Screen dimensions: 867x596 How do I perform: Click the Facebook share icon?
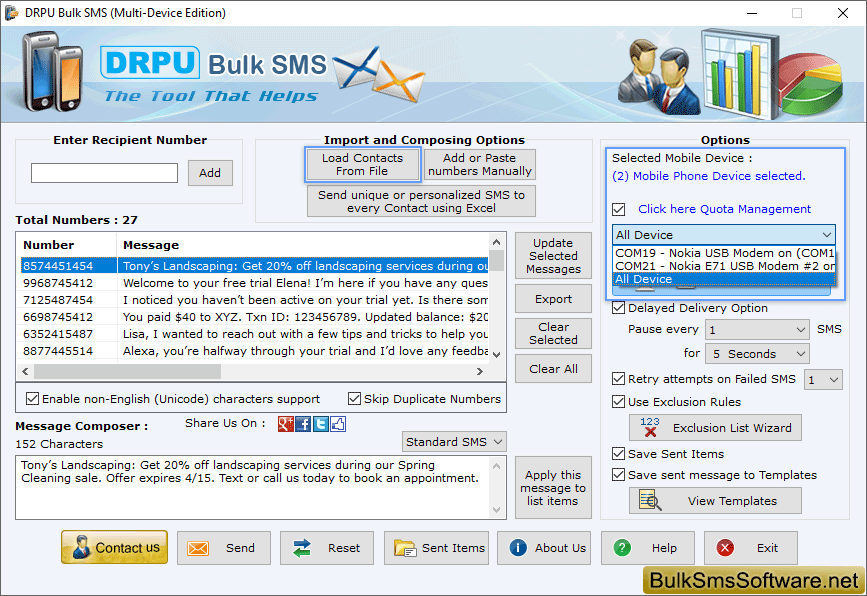303,424
